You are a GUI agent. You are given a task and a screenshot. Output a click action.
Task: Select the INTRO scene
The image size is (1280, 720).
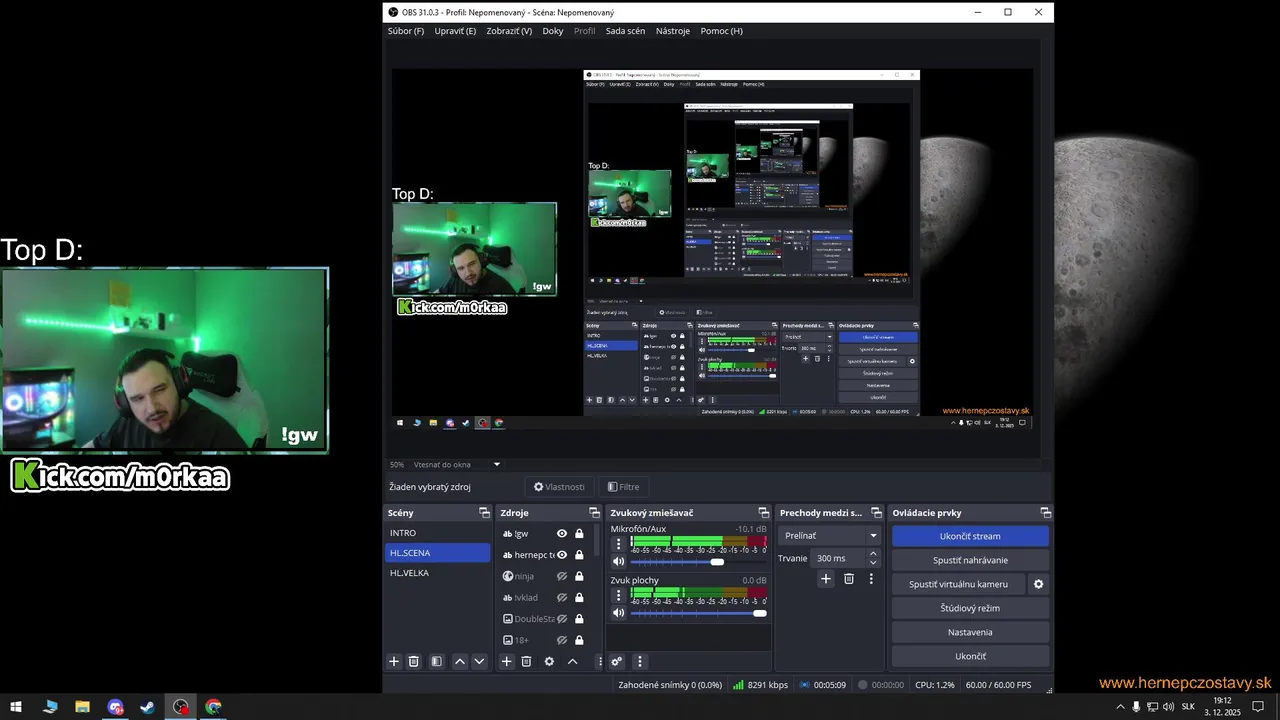pyautogui.click(x=438, y=533)
